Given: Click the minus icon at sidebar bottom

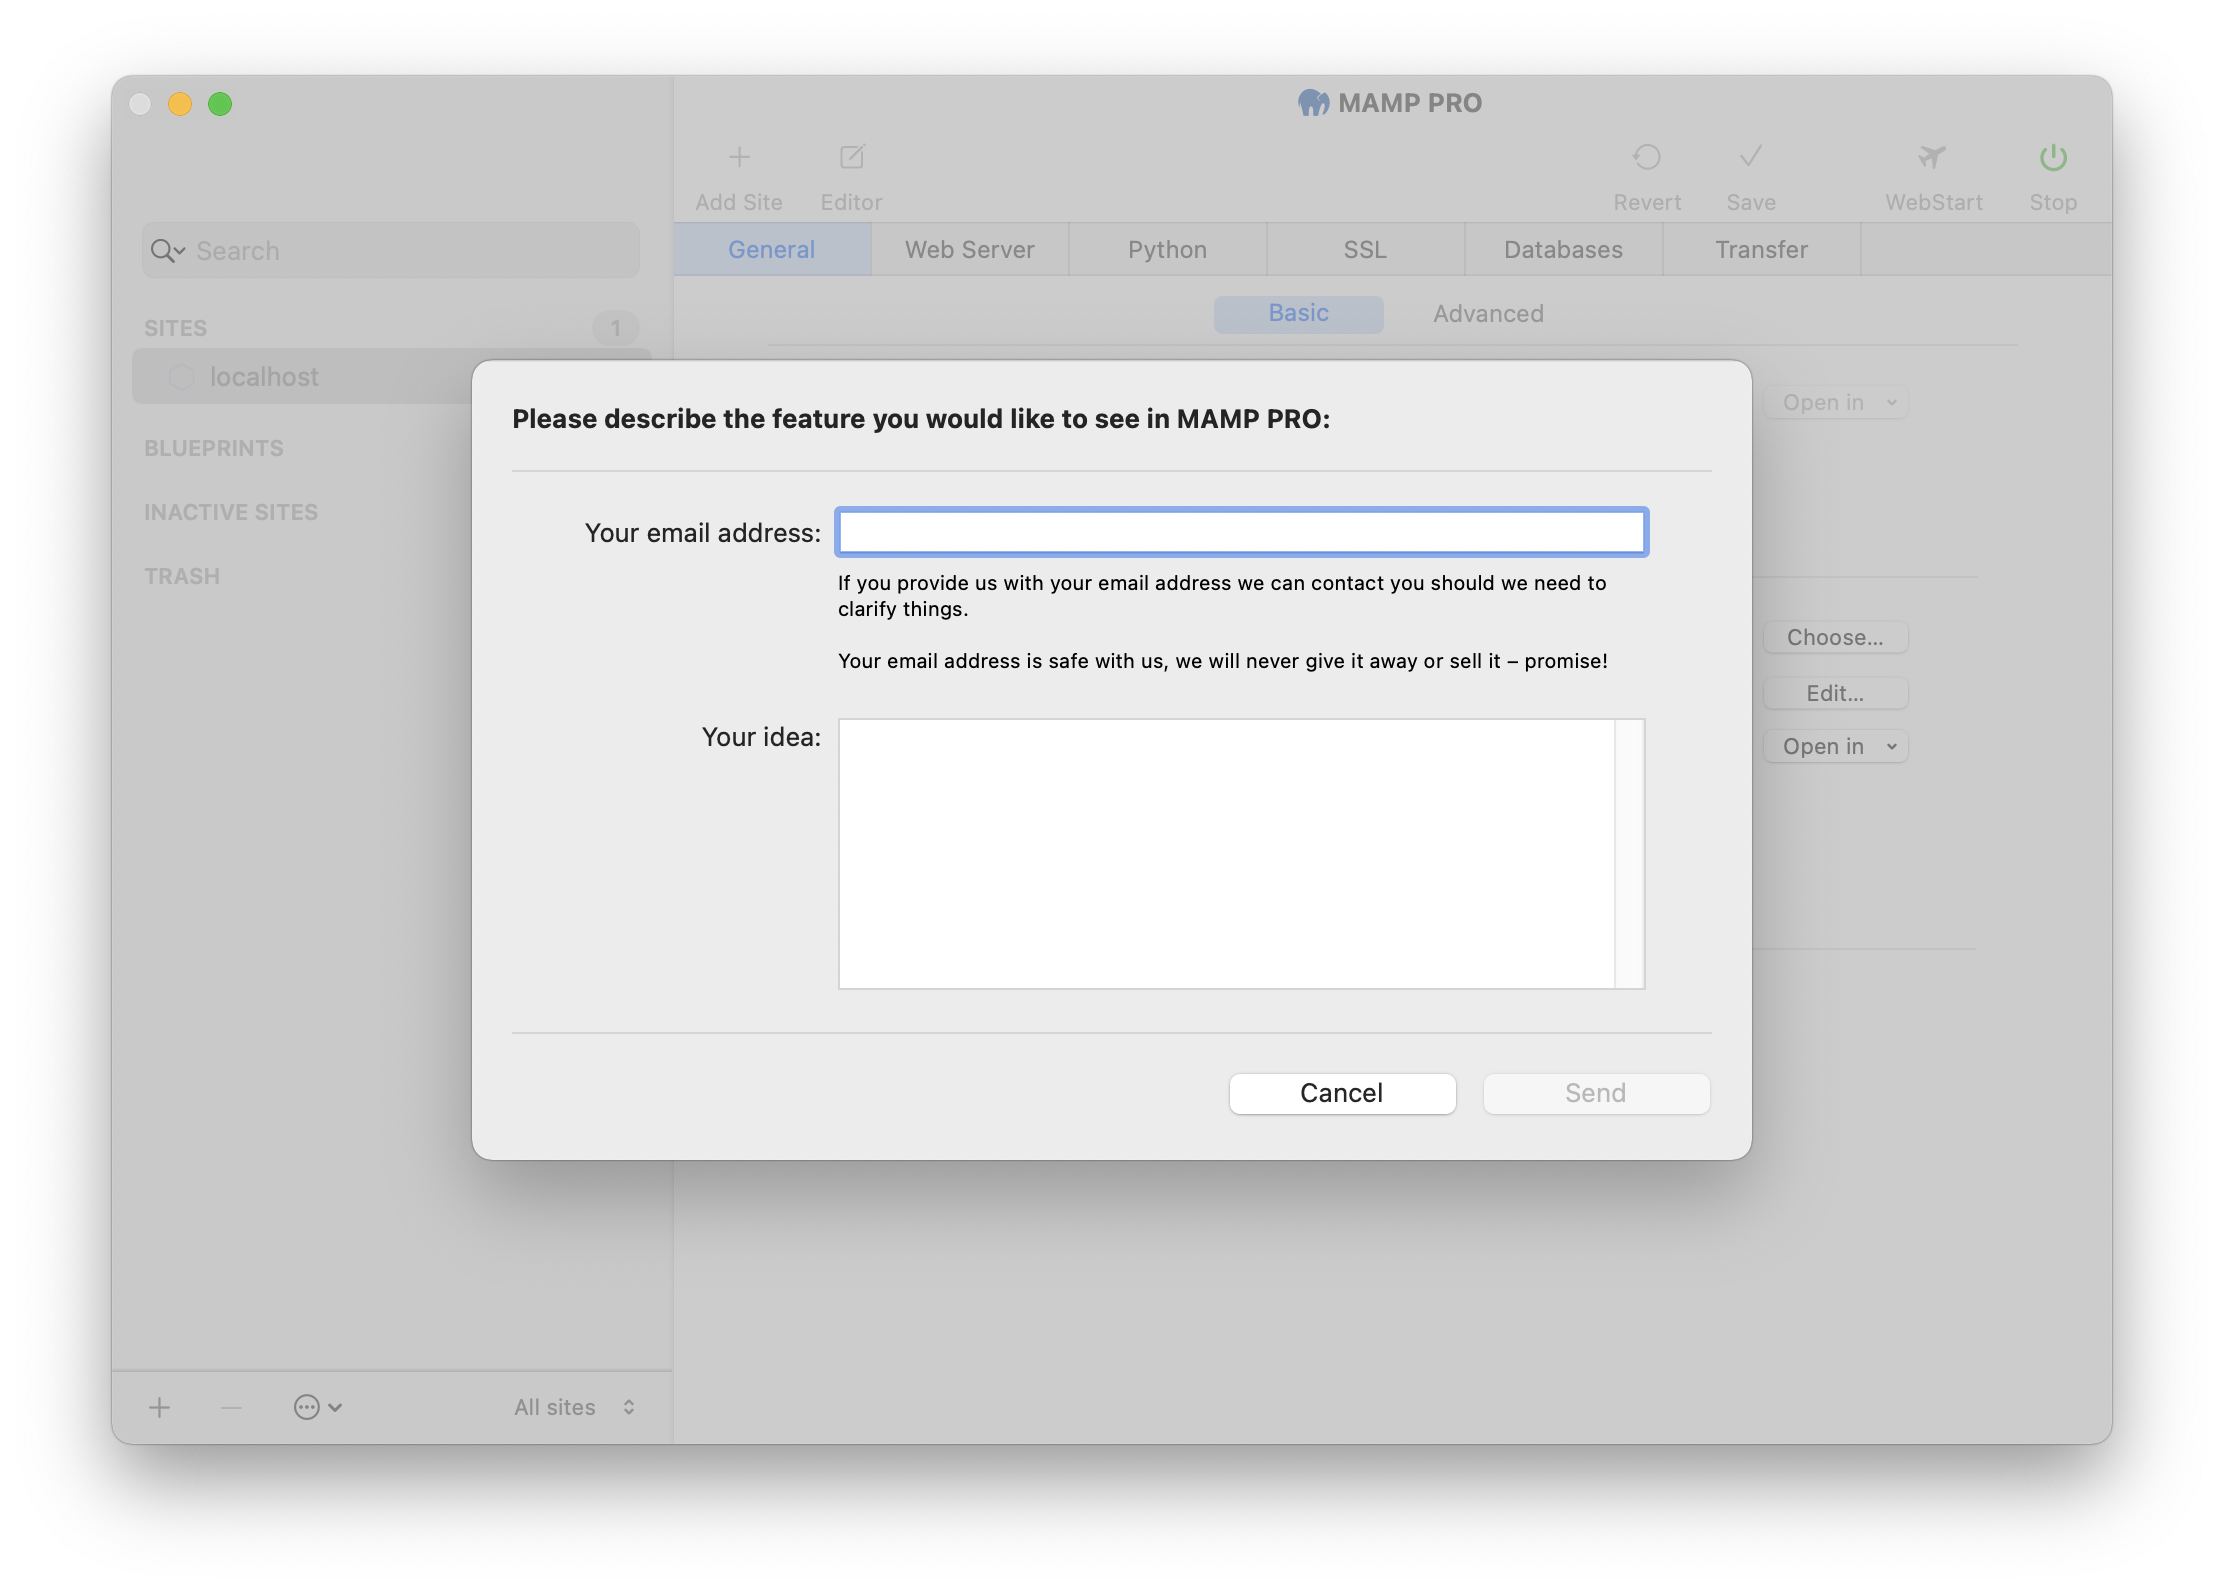Looking at the screenshot, I should [231, 1407].
